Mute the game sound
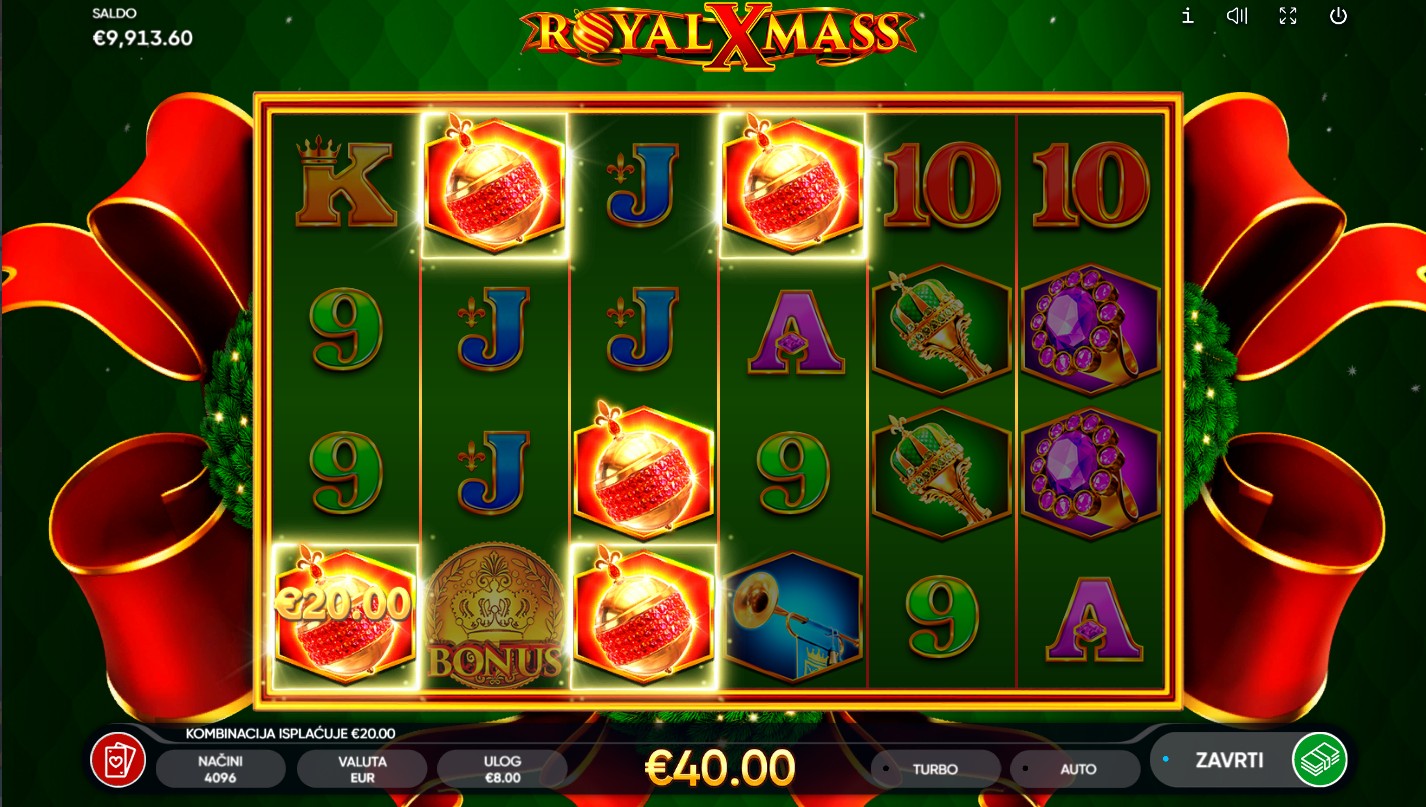The height and width of the screenshot is (807, 1426). click(1238, 16)
